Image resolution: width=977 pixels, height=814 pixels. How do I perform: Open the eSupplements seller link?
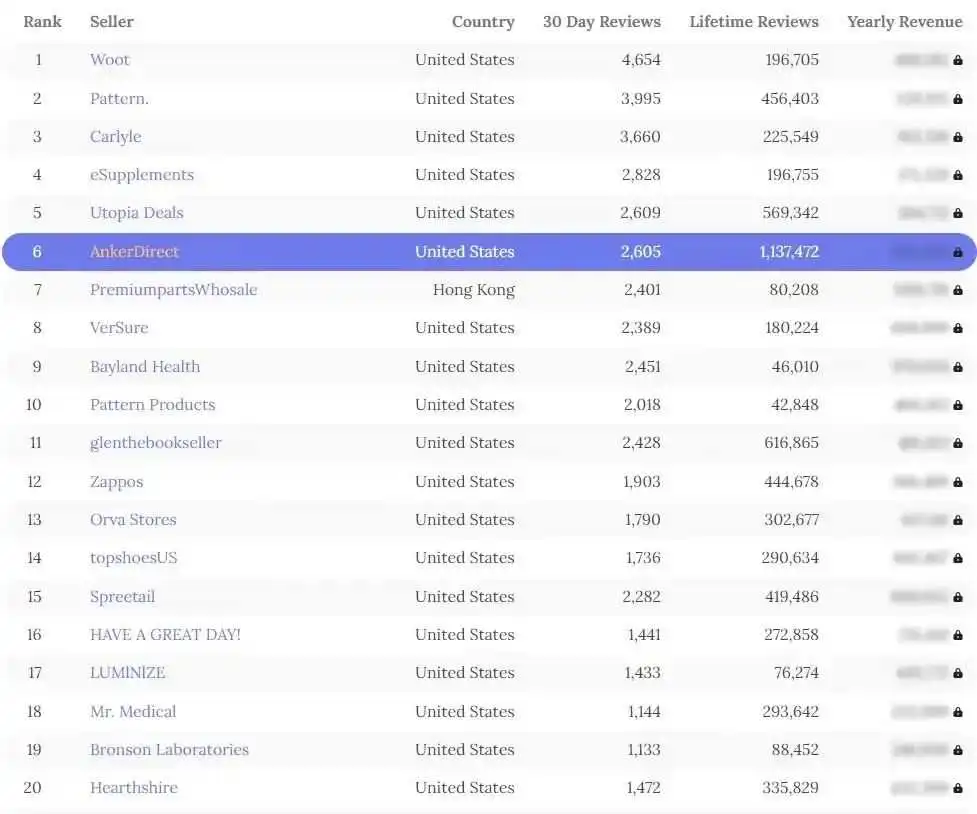(141, 175)
